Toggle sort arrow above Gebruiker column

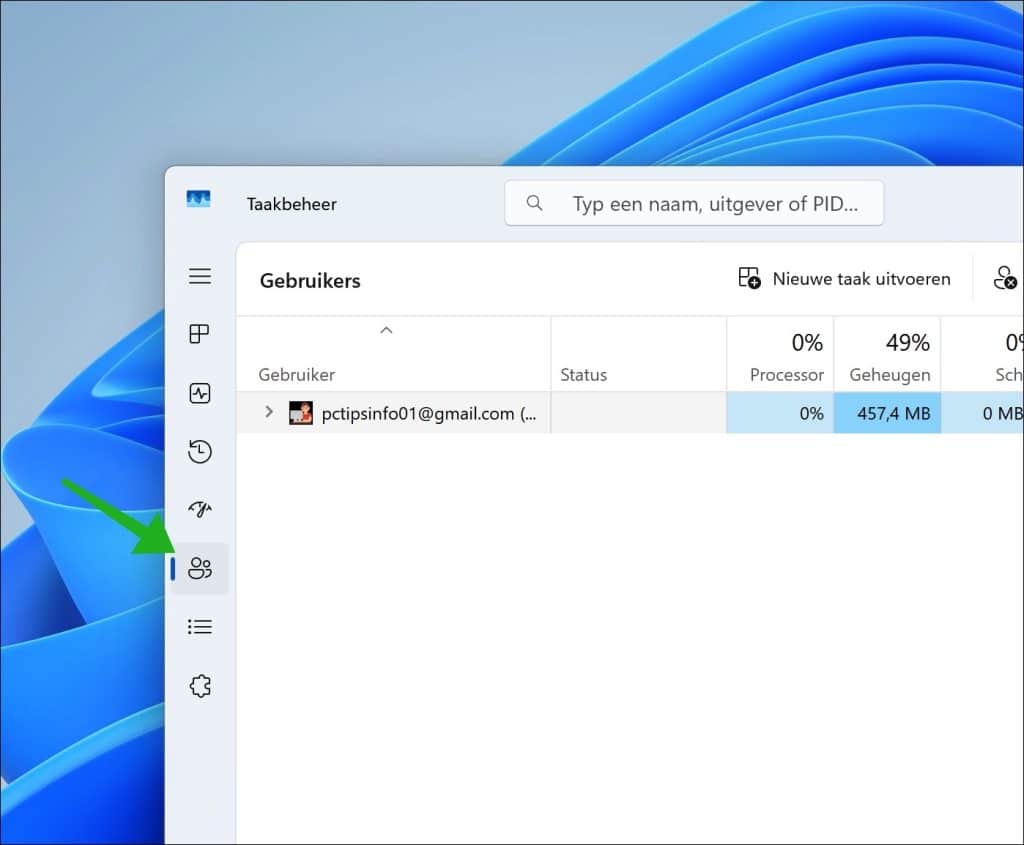(x=386, y=330)
